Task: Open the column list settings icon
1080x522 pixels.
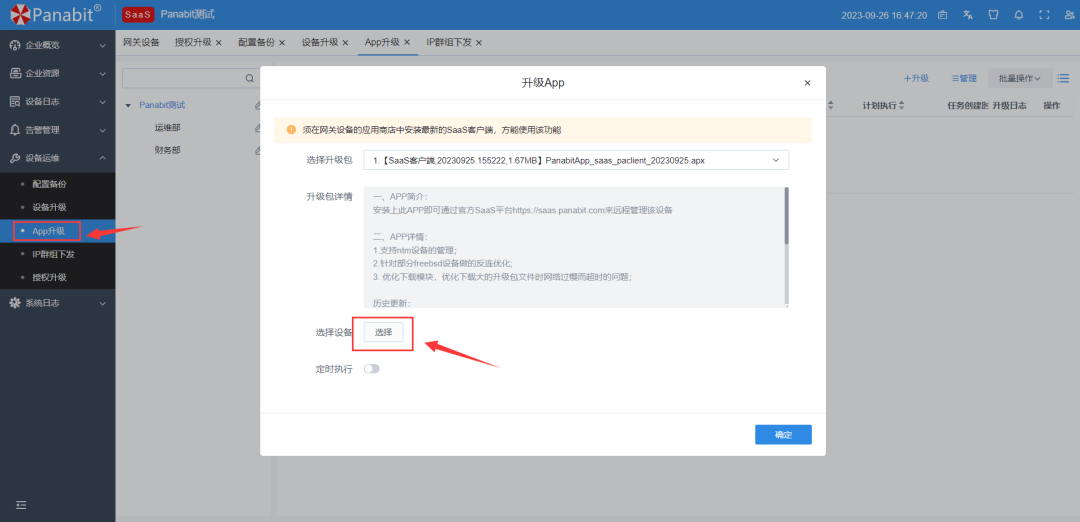Action: 1063,78
